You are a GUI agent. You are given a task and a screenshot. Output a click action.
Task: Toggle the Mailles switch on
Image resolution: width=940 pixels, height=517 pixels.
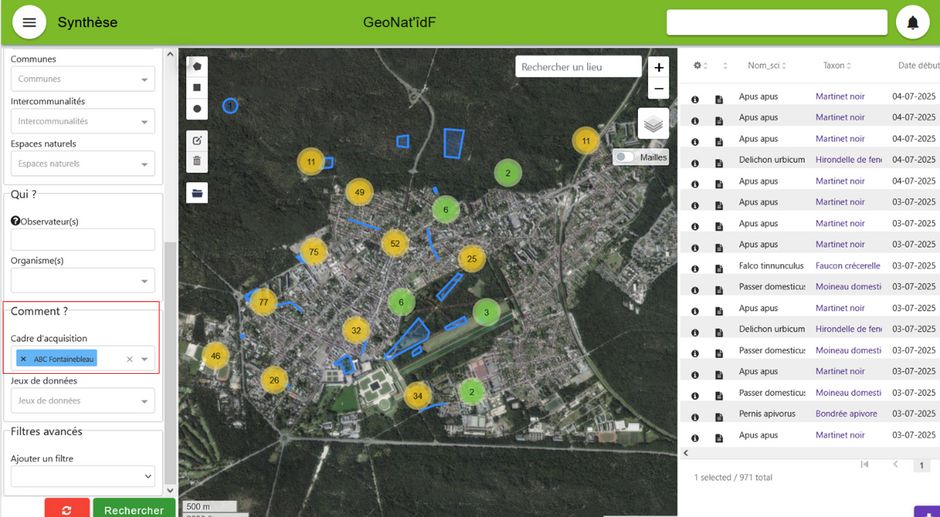coord(625,157)
